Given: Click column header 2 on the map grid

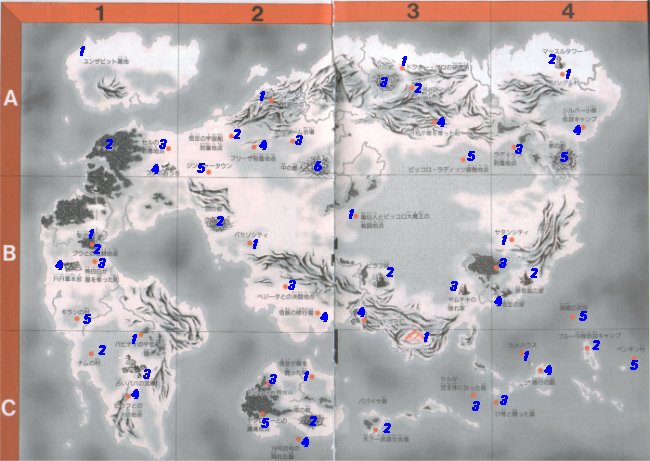Looking at the screenshot, I should coord(257,14).
